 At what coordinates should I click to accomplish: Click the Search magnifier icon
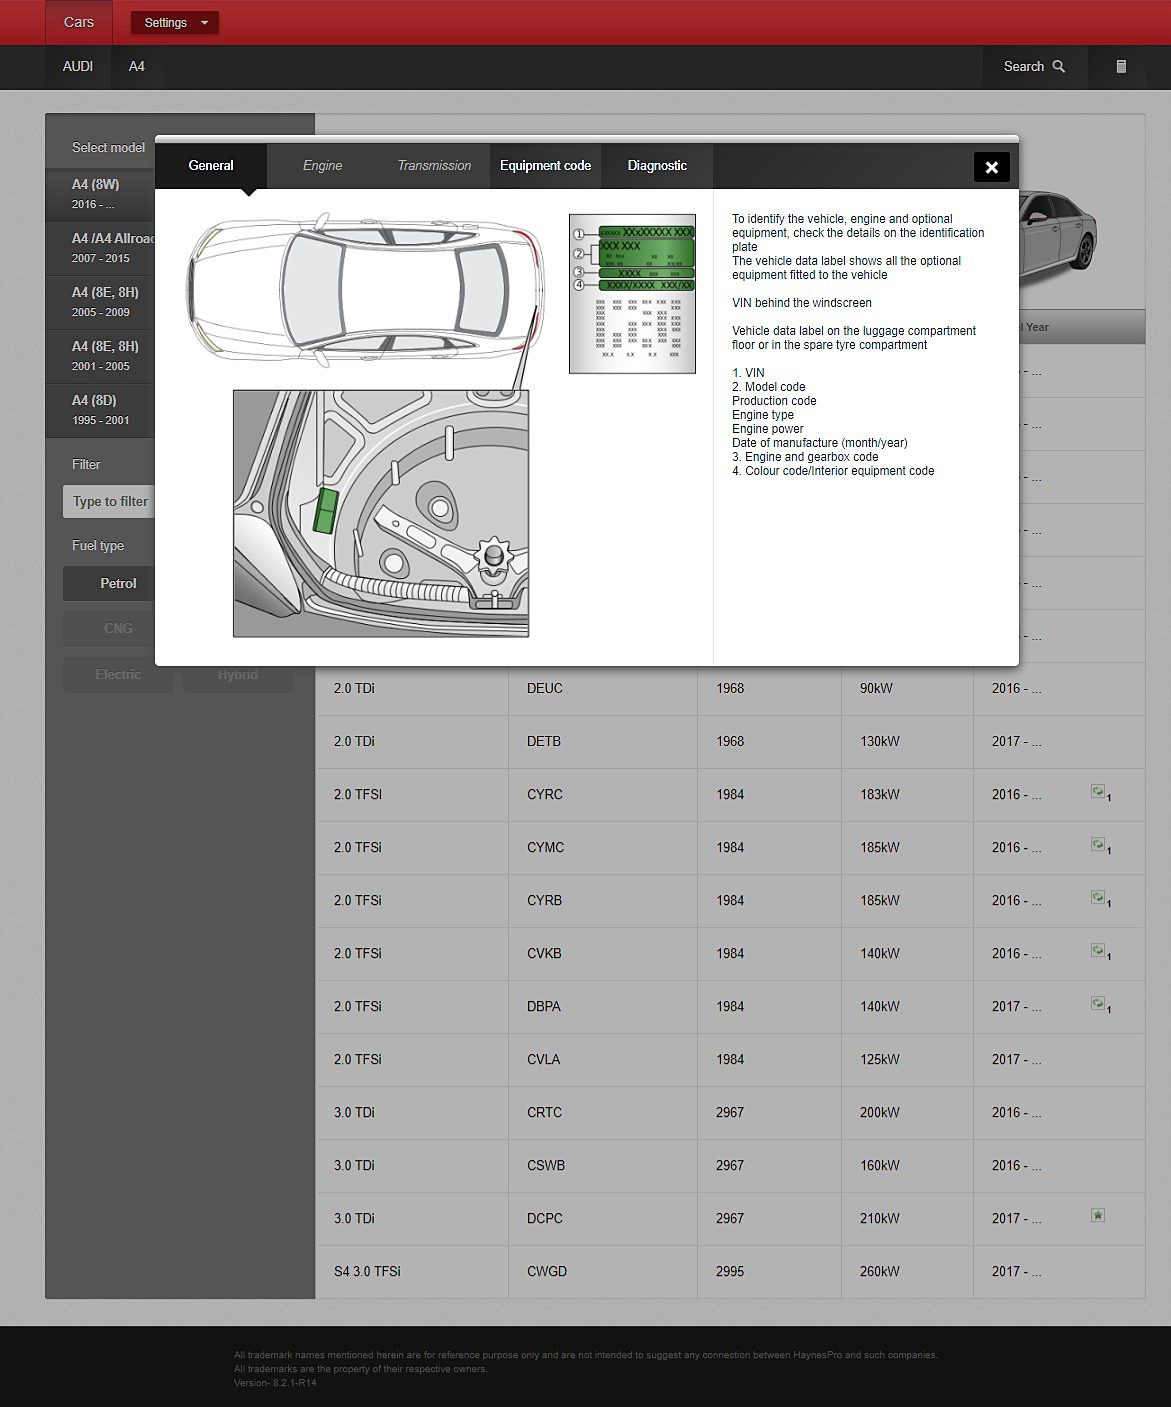1058,67
